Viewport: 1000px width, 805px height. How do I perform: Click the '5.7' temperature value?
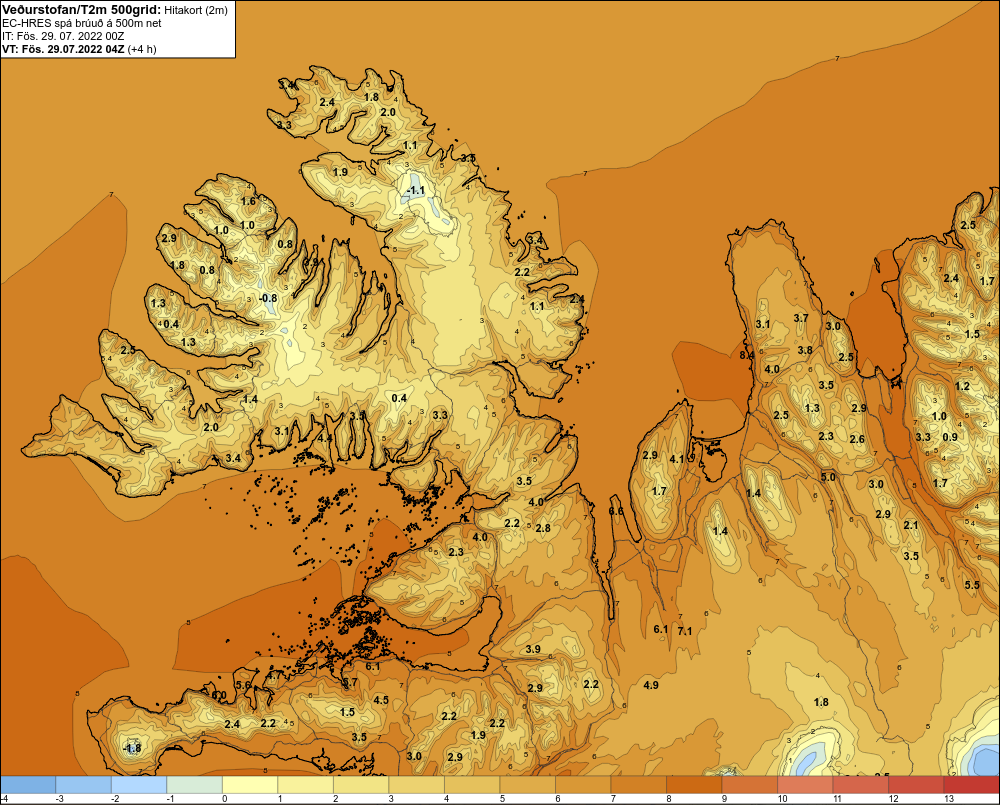click(x=350, y=682)
